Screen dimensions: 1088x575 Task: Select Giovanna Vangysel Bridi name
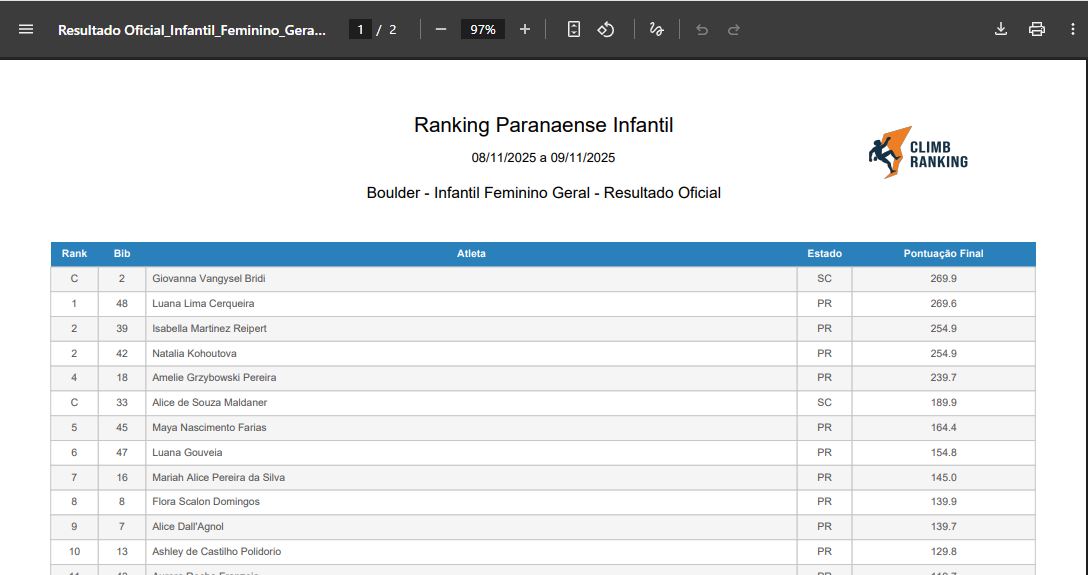coord(208,279)
